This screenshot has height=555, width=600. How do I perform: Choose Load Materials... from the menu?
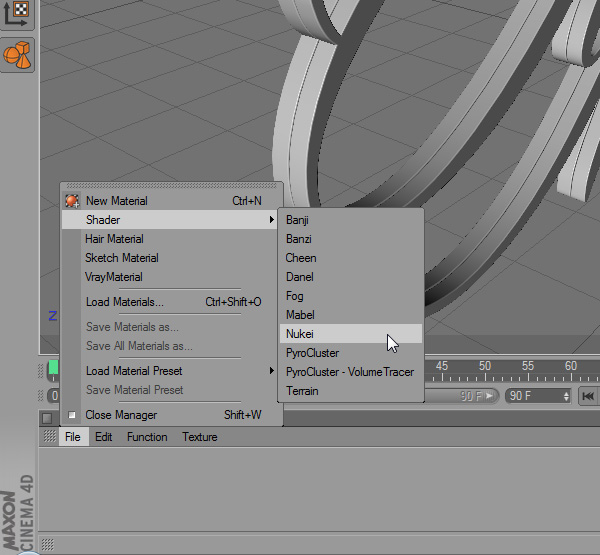124,302
